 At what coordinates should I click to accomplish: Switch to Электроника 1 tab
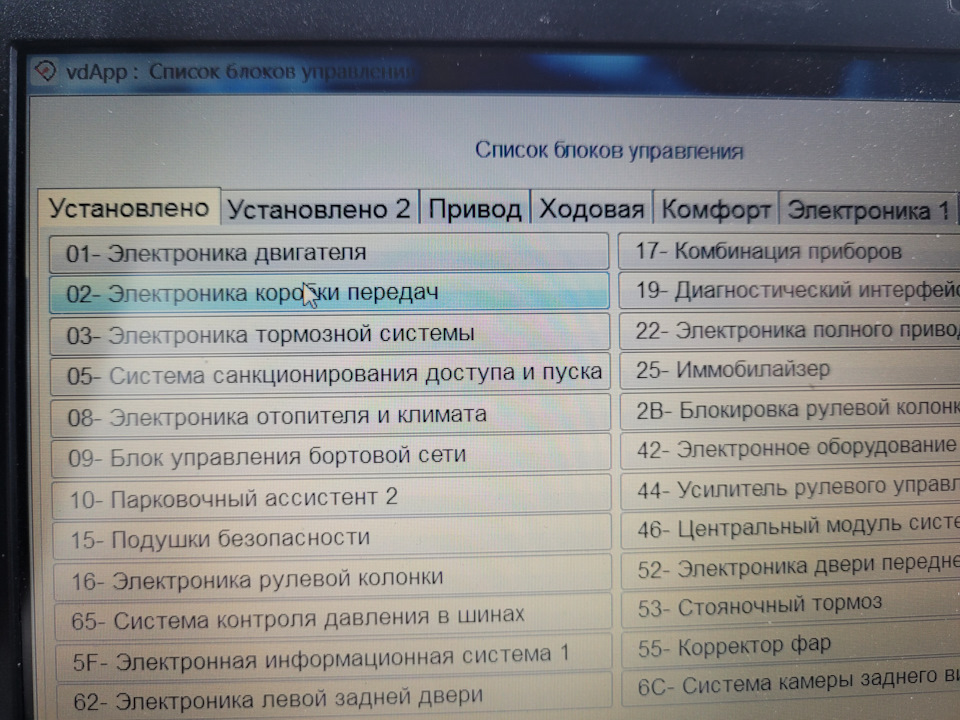(x=869, y=210)
